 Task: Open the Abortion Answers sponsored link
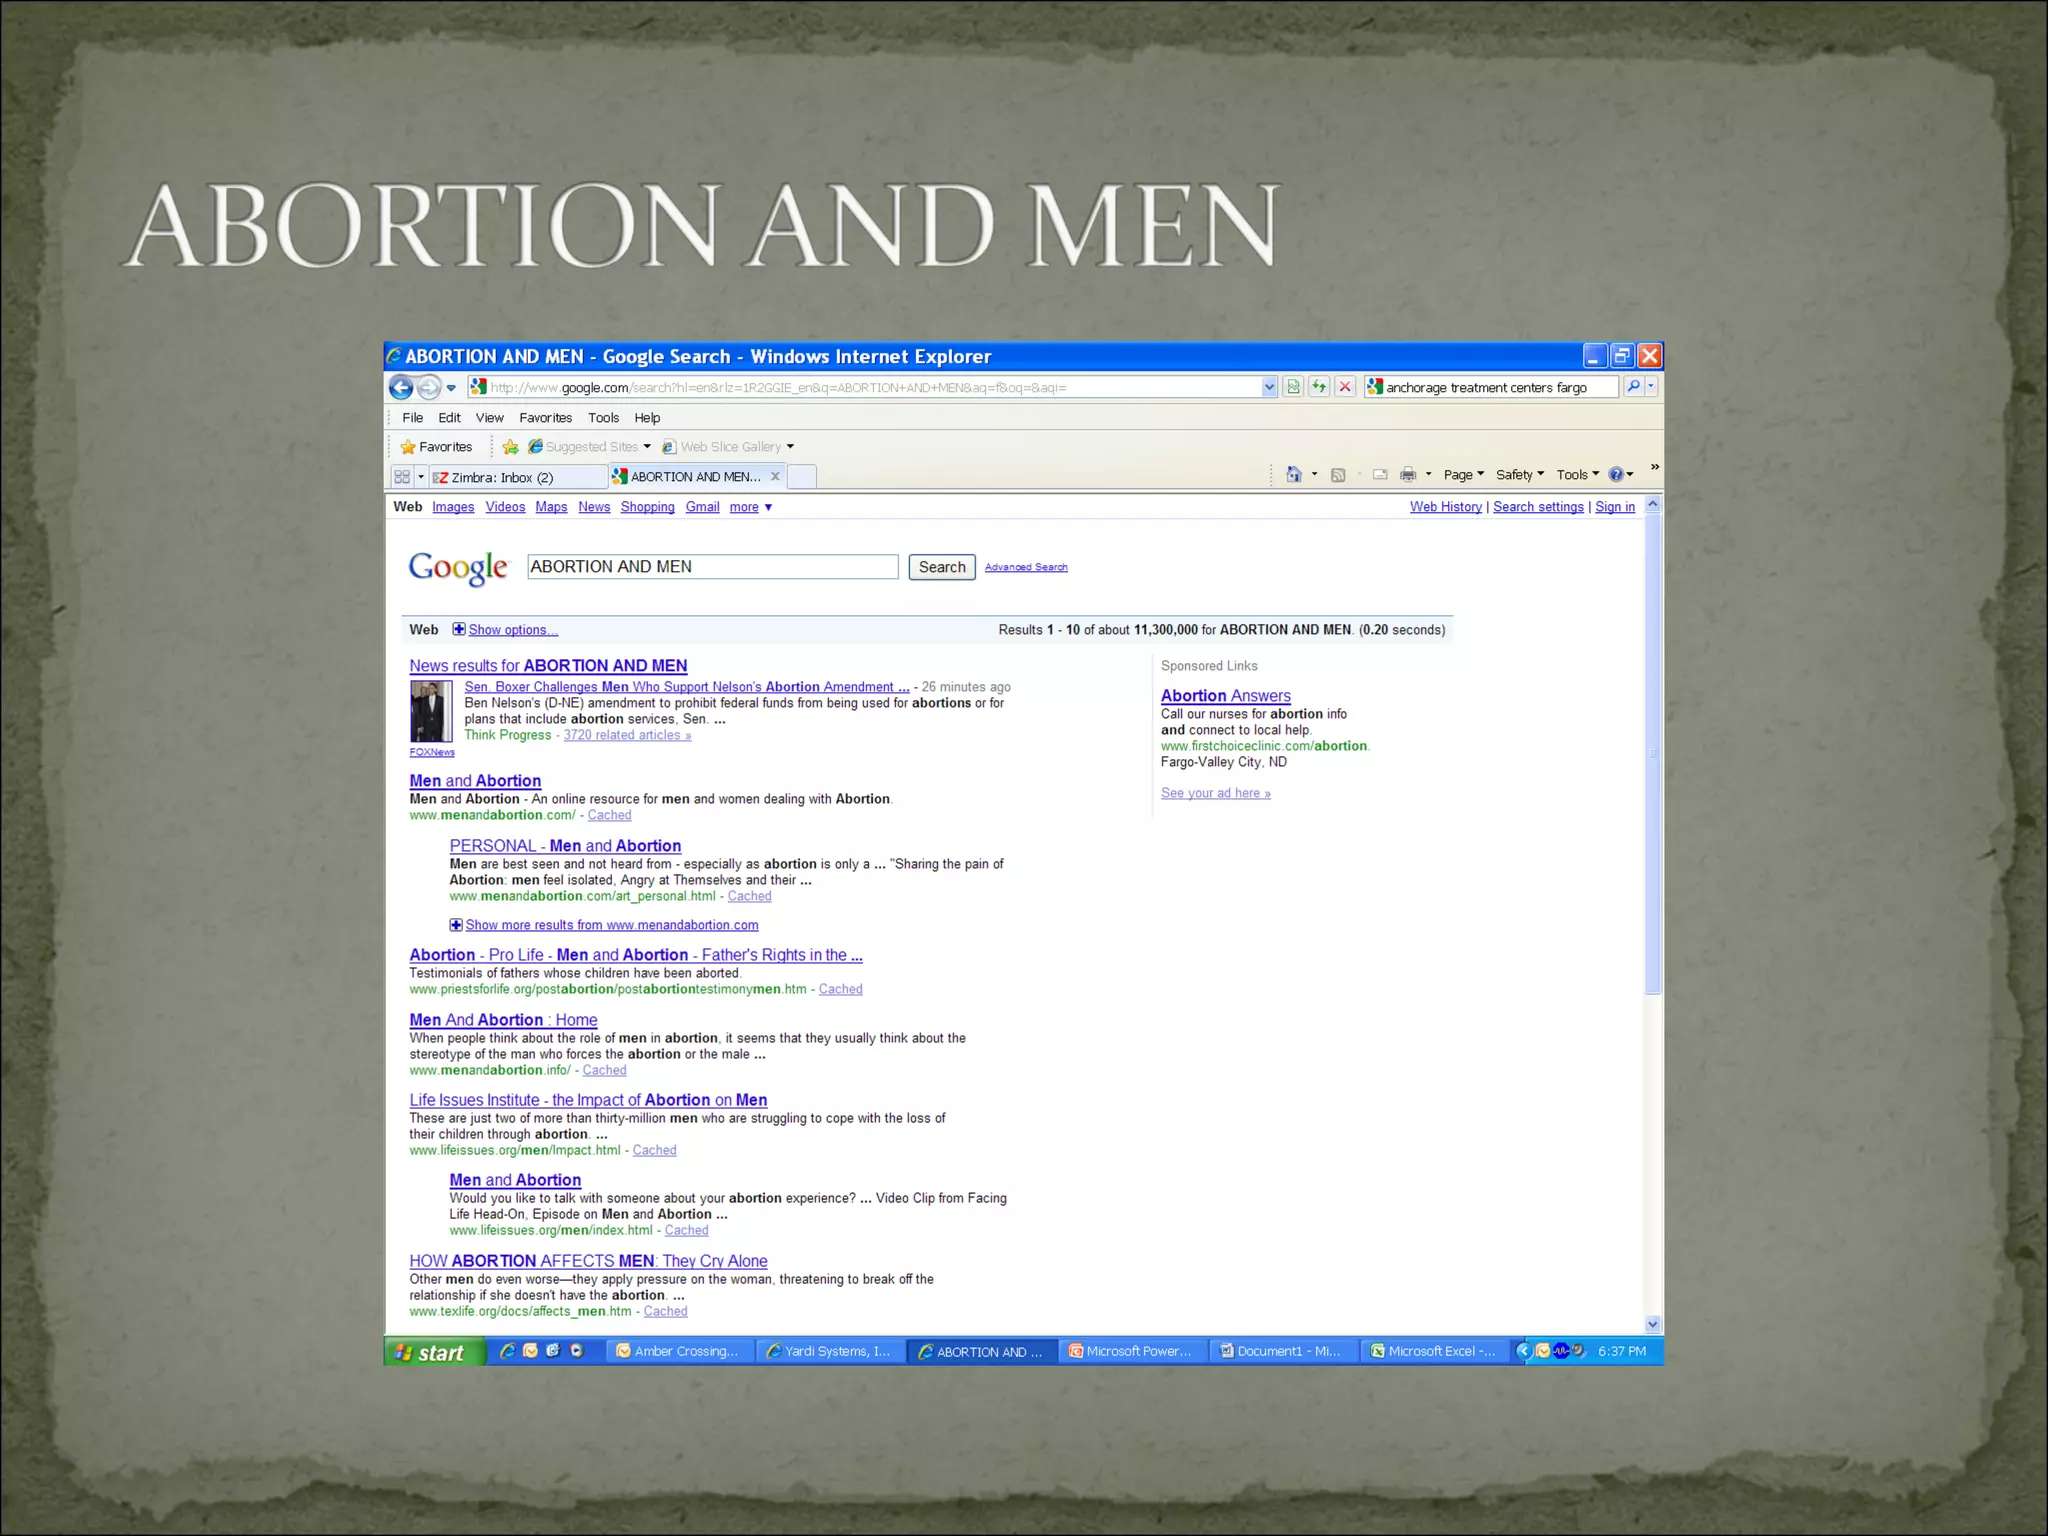pos(1225,695)
